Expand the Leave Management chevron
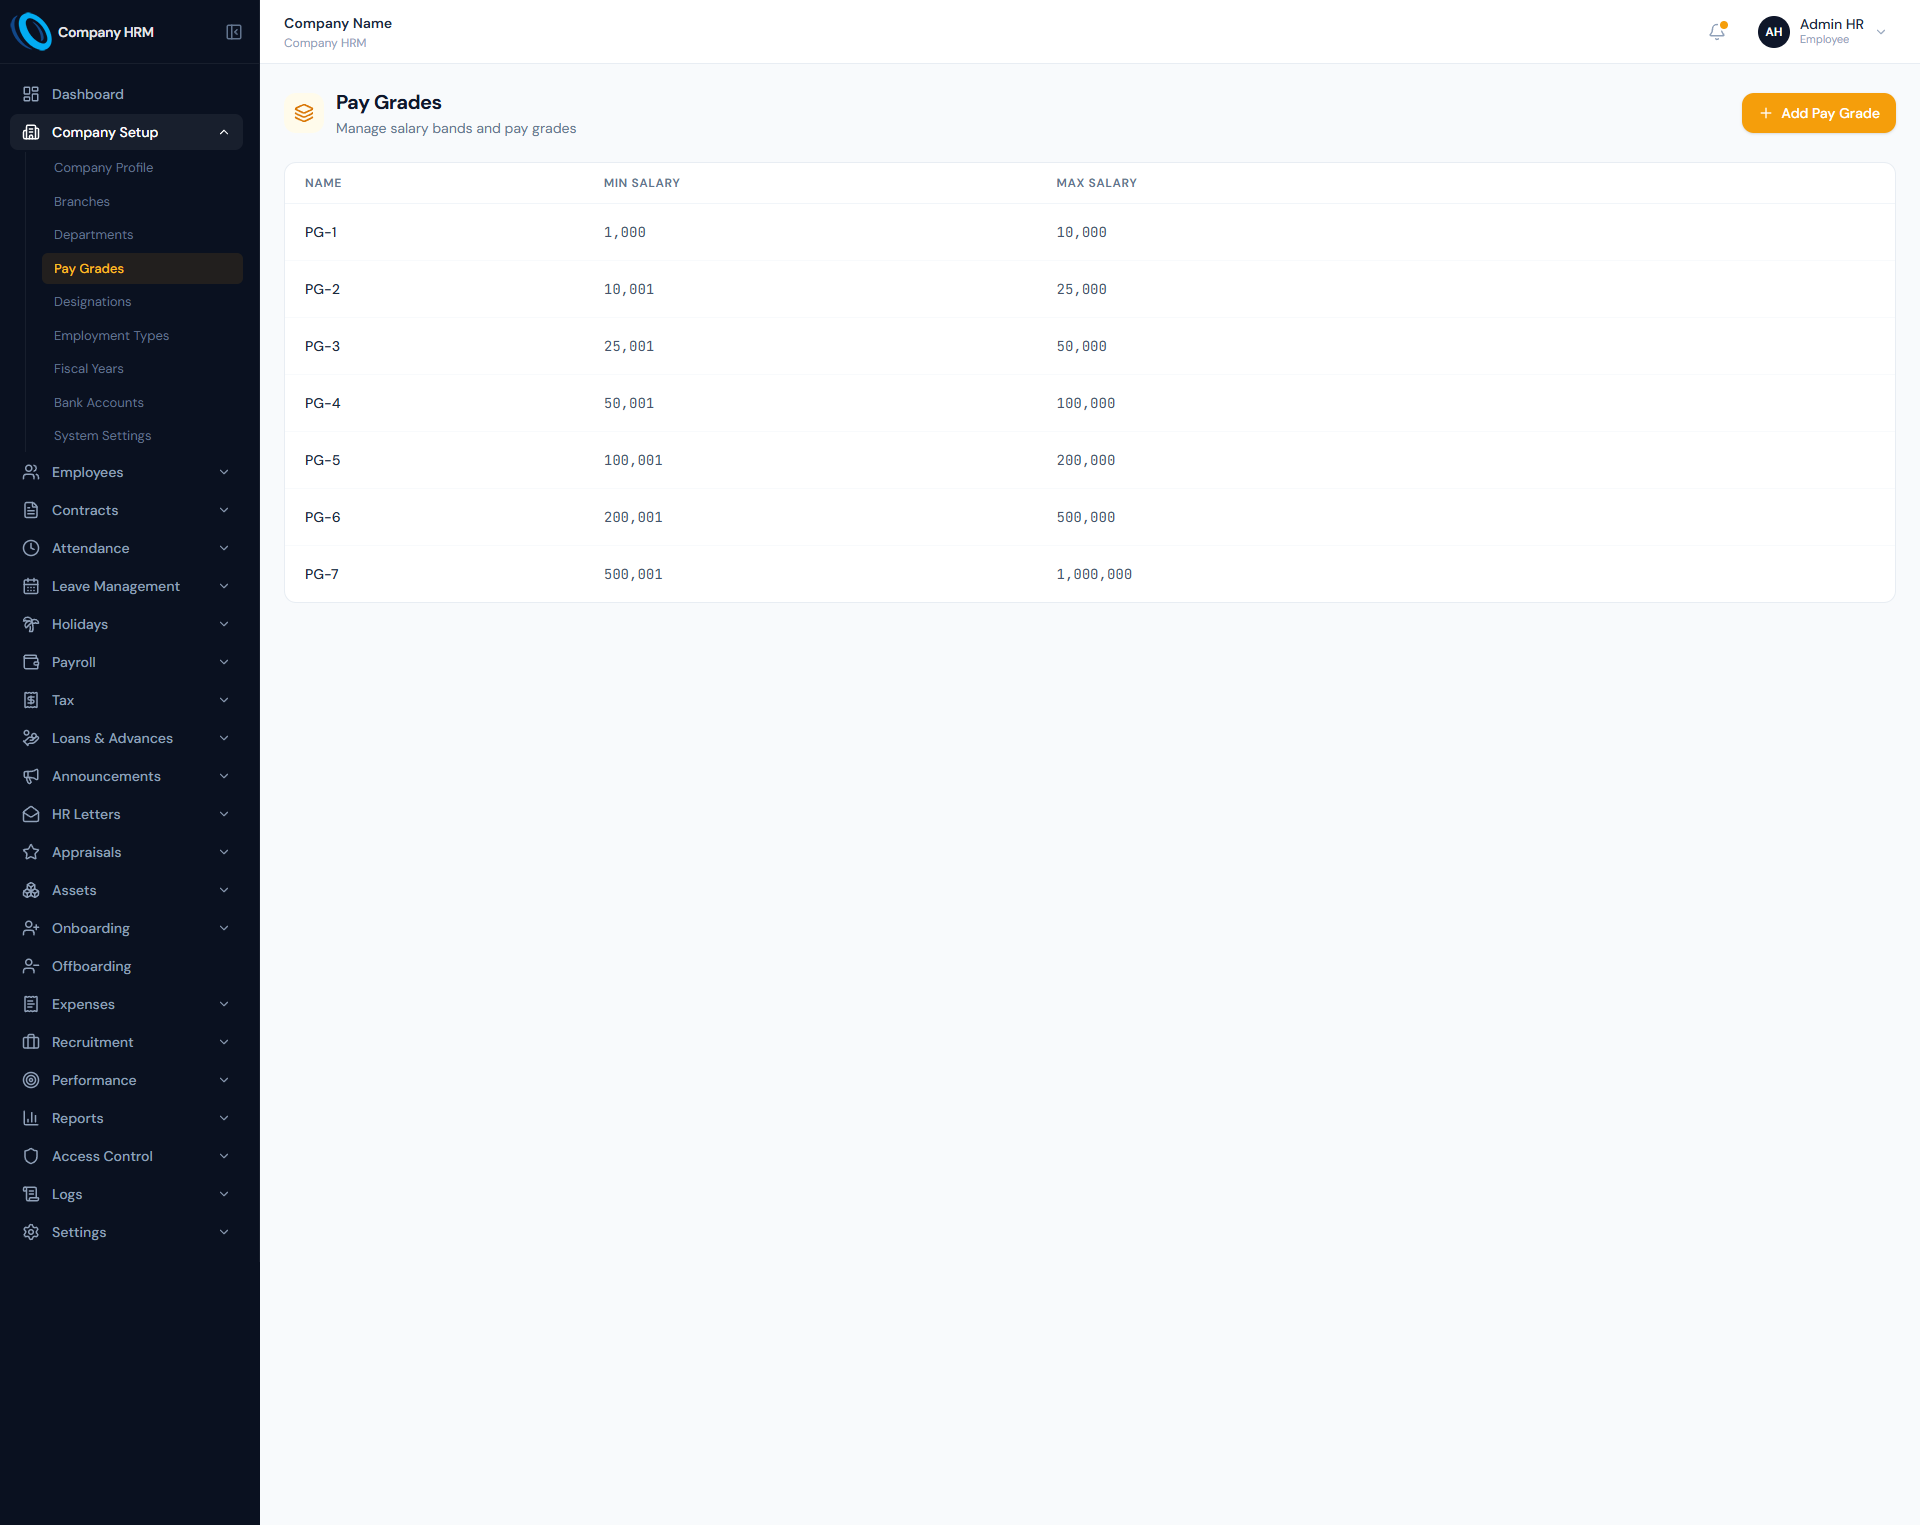1920x1525 pixels. pyautogui.click(x=224, y=586)
